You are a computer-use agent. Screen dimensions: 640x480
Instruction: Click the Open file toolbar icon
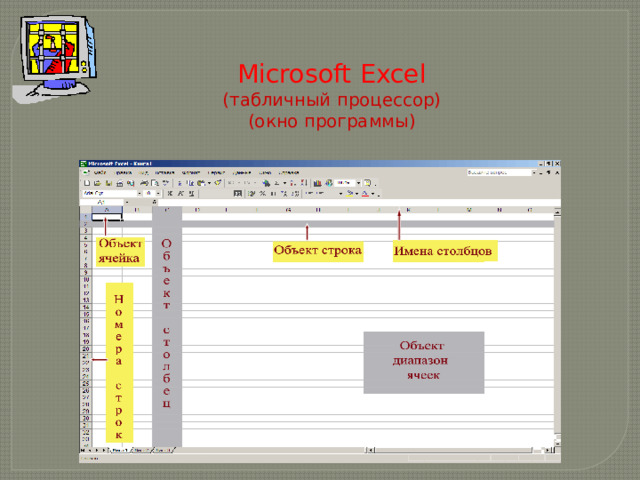[x=97, y=183]
